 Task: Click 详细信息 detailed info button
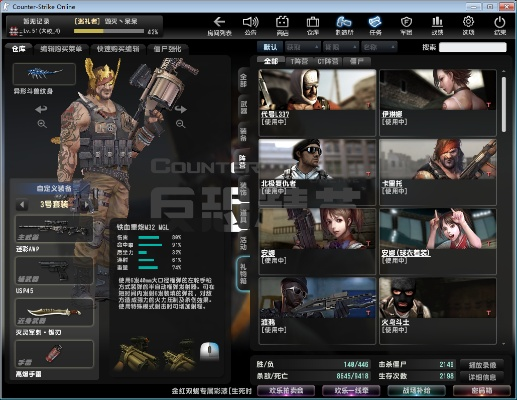click(482, 377)
